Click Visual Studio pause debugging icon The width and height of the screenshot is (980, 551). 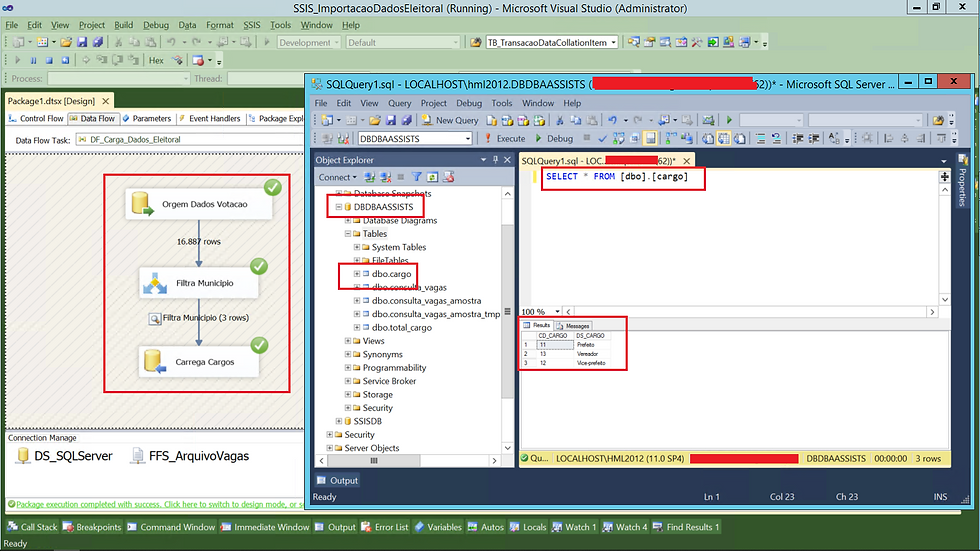[33, 61]
